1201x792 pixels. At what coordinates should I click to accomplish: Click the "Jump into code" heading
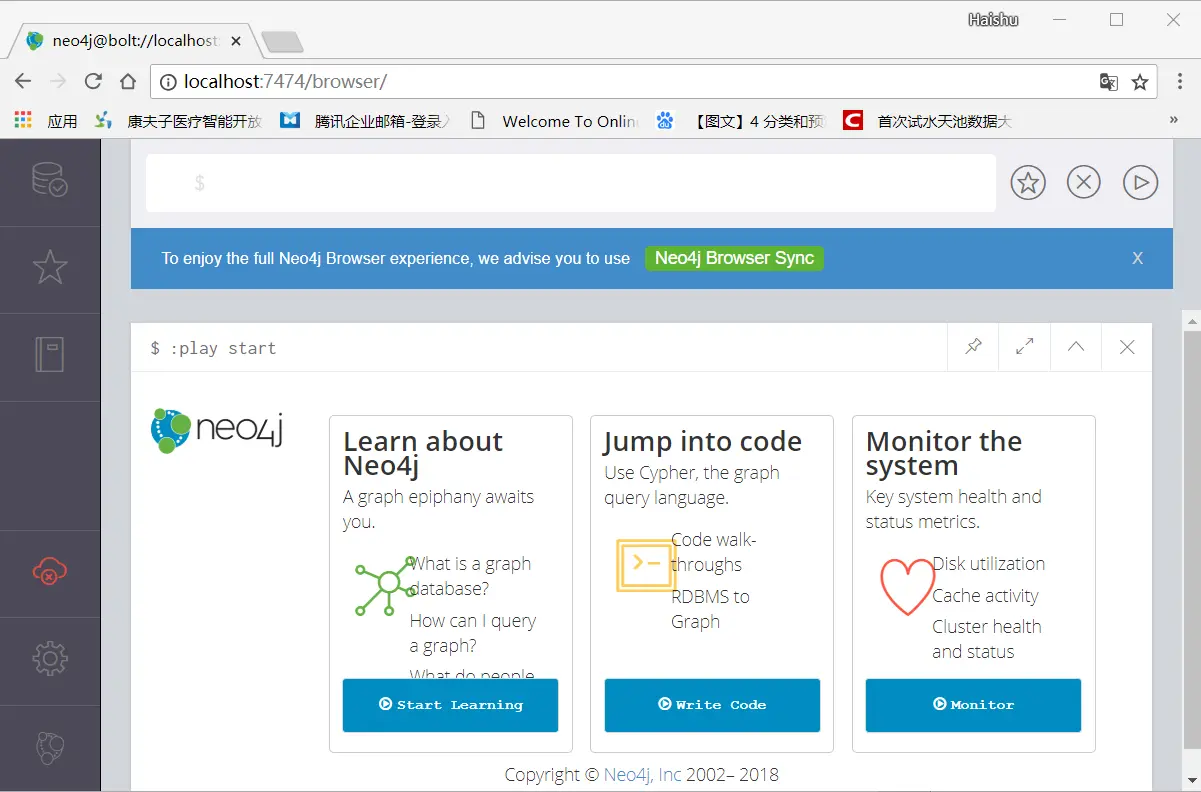click(x=703, y=441)
